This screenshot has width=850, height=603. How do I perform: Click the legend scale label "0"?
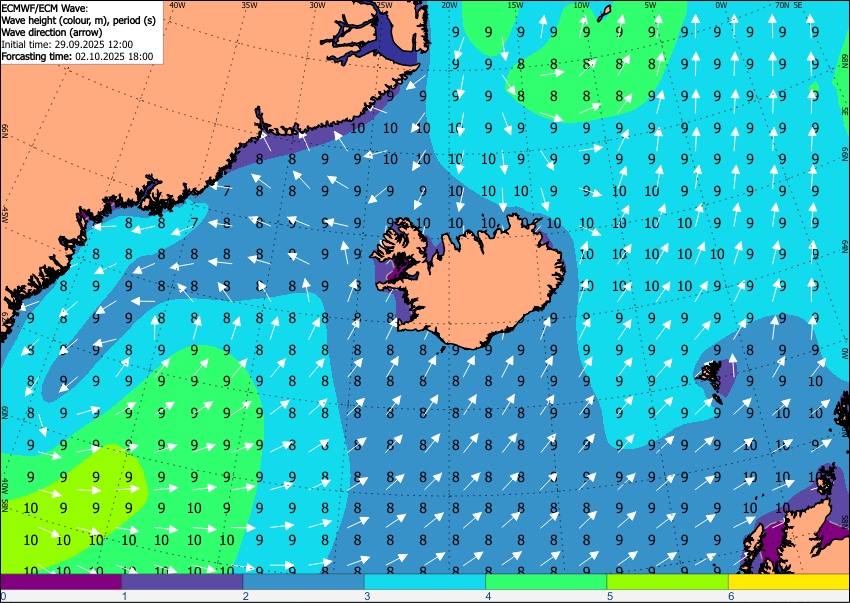pos(3,596)
